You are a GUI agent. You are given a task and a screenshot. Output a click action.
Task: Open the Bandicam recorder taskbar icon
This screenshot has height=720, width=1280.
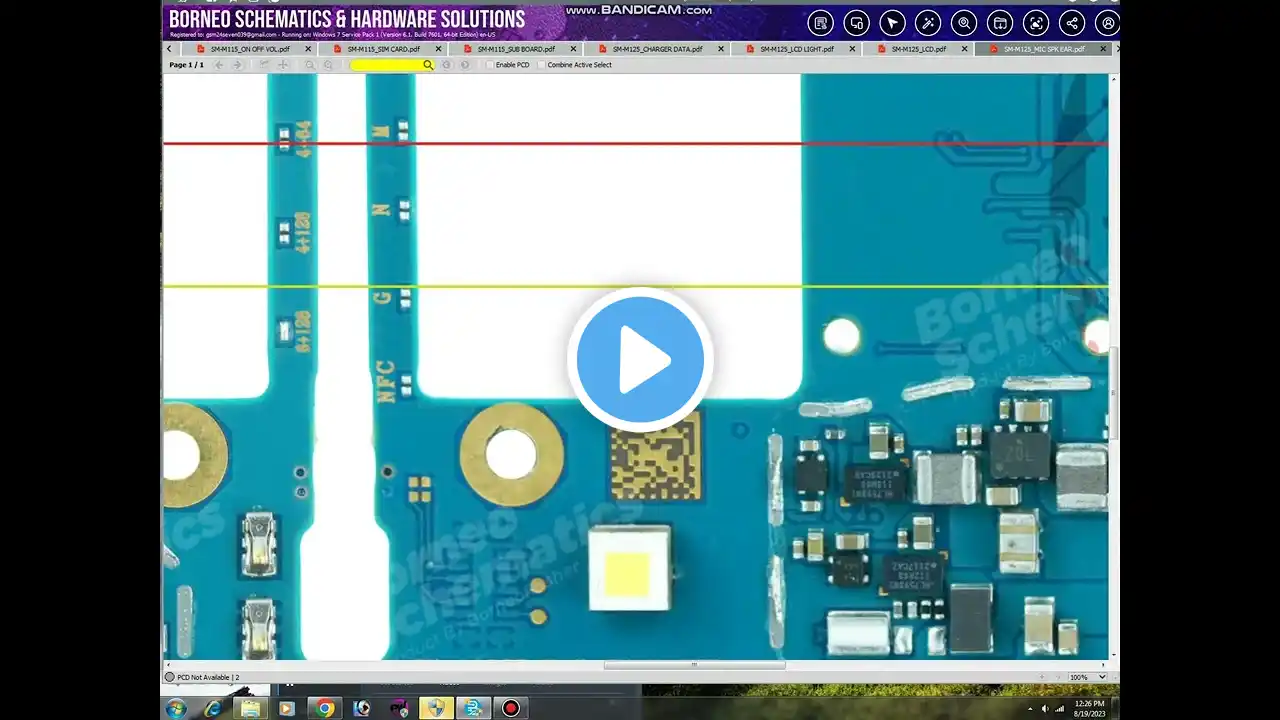tap(511, 708)
